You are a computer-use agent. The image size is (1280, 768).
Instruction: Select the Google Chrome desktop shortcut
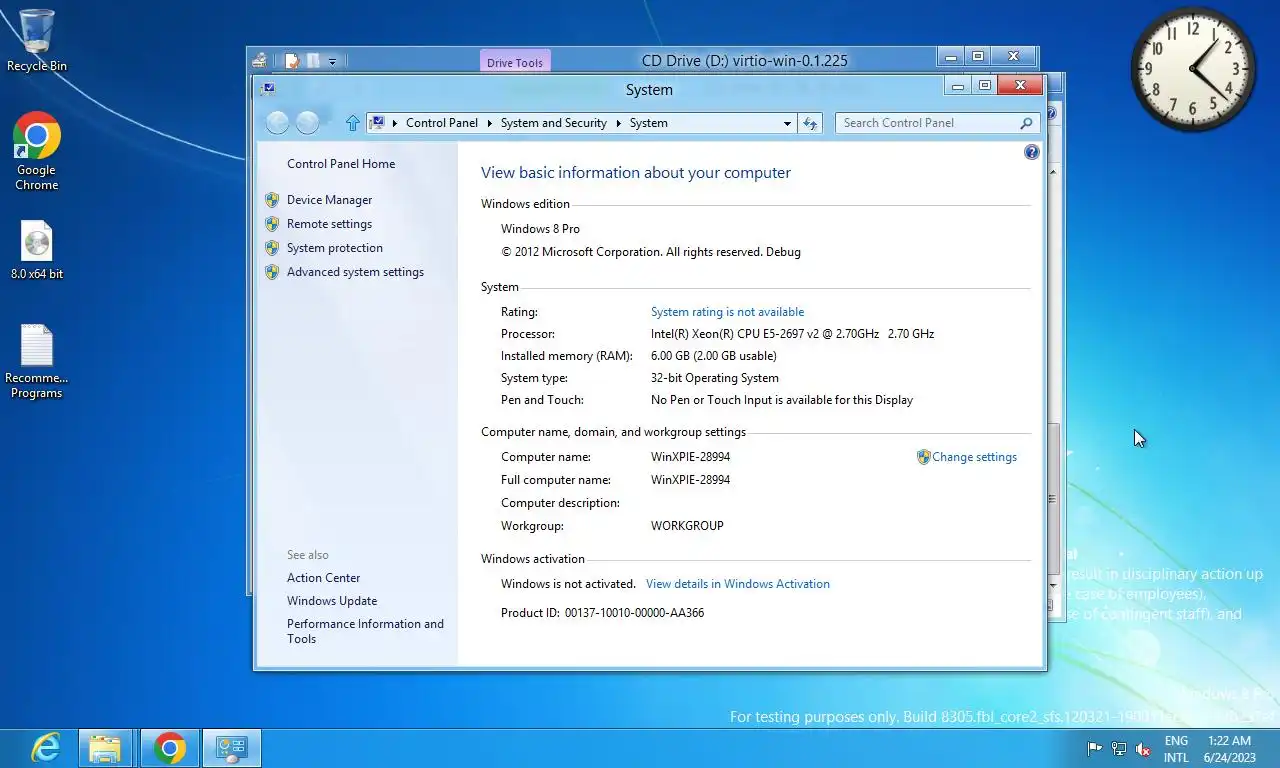(x=37, y=151)
